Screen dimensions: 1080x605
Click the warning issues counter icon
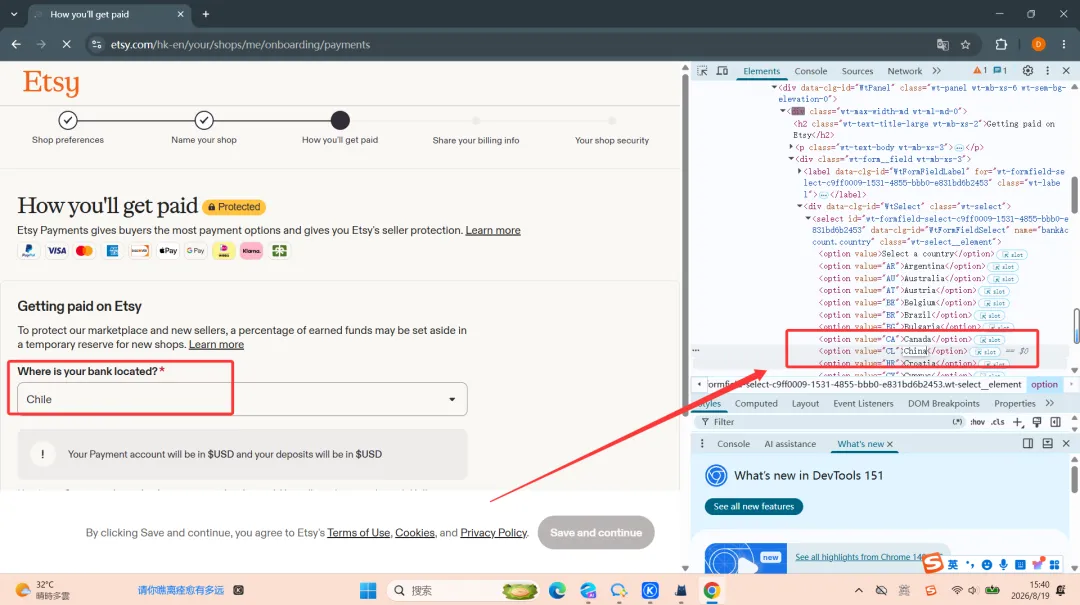tap(979, 70)
